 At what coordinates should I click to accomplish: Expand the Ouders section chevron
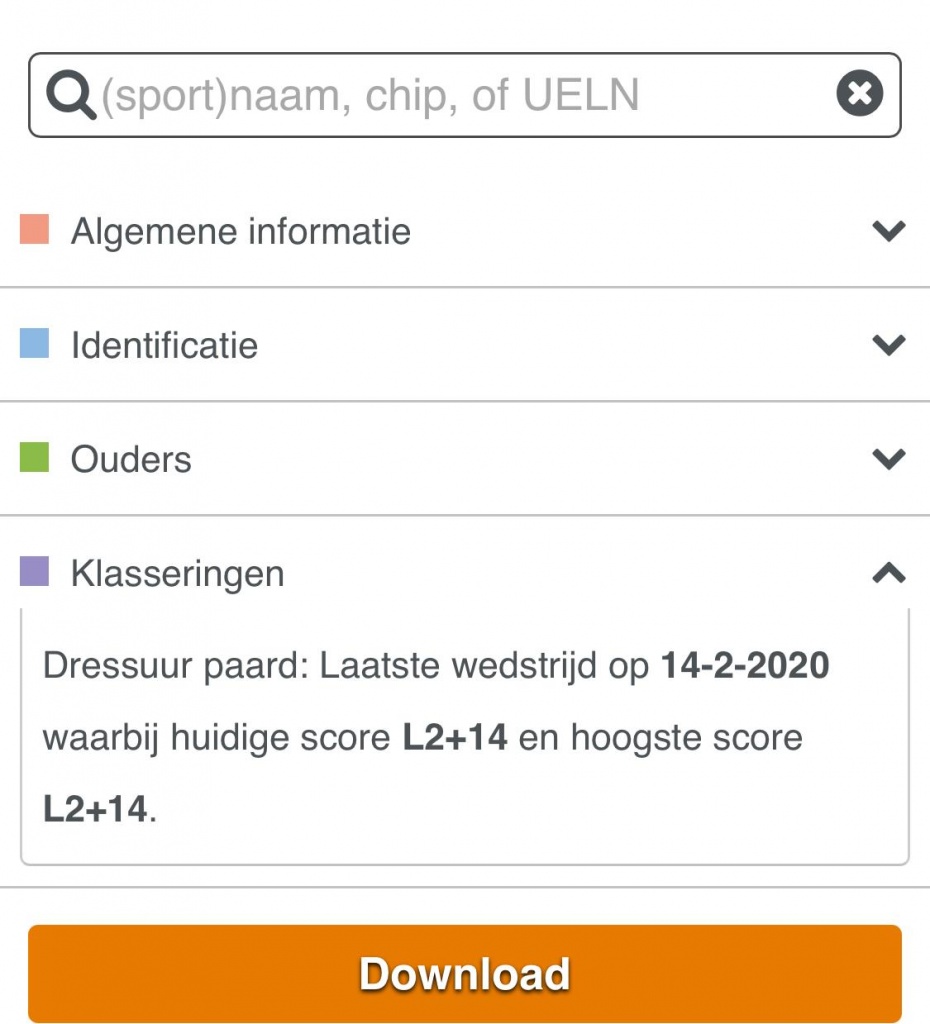pos(888,458)
